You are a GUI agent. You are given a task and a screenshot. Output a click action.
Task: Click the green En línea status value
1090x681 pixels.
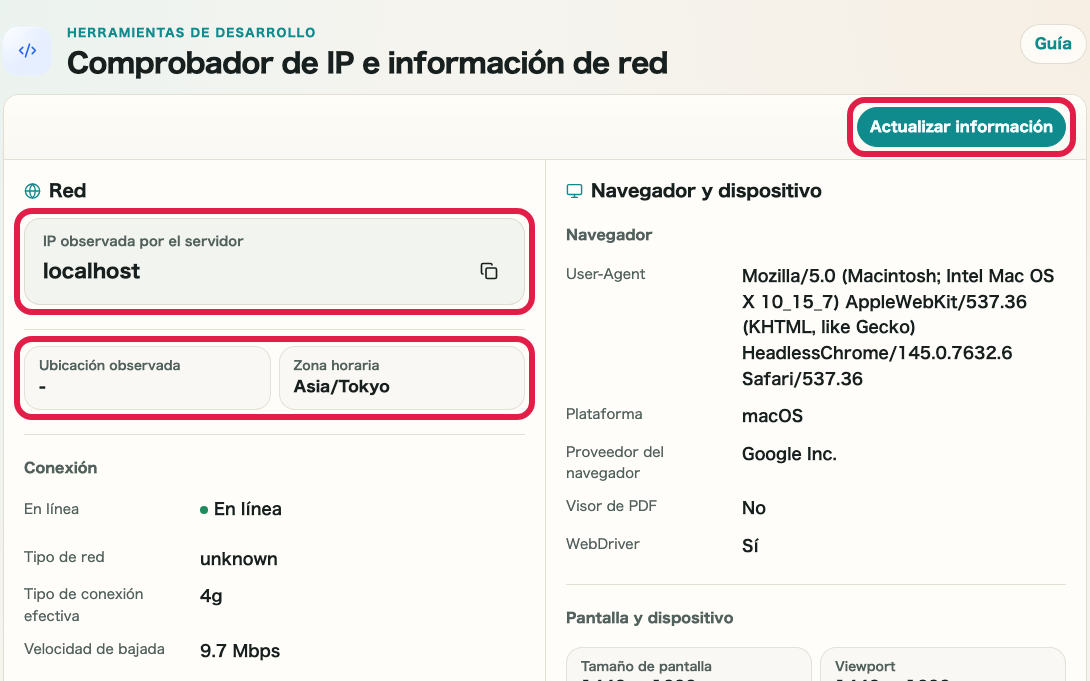241,509
